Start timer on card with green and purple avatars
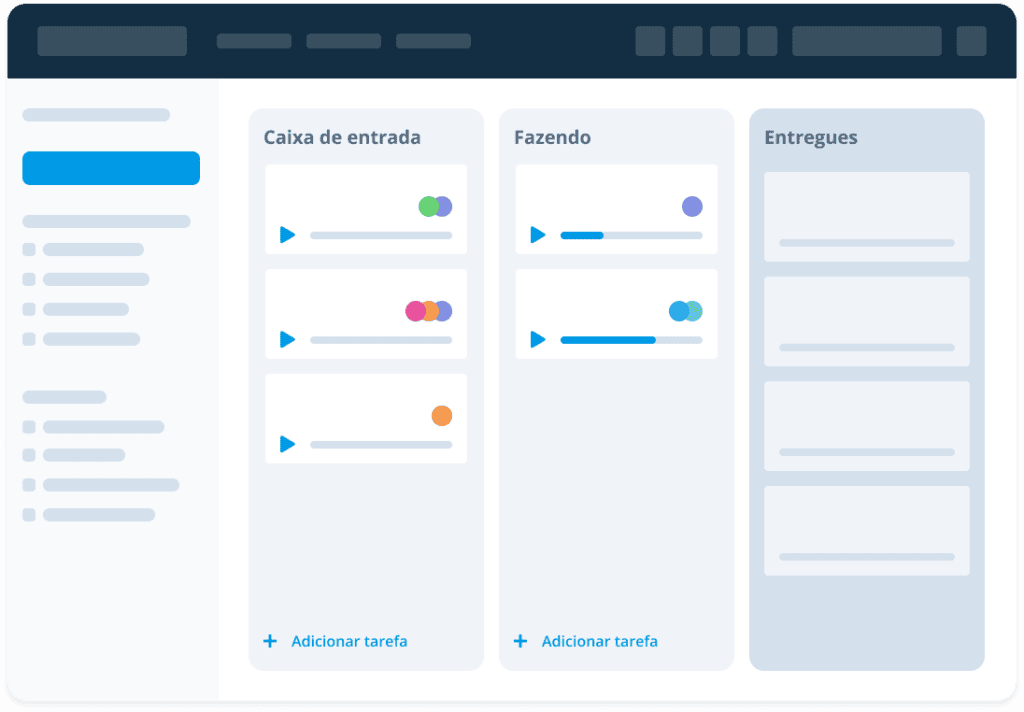This screenshot has width=1024, height=712. pos(287,235)
